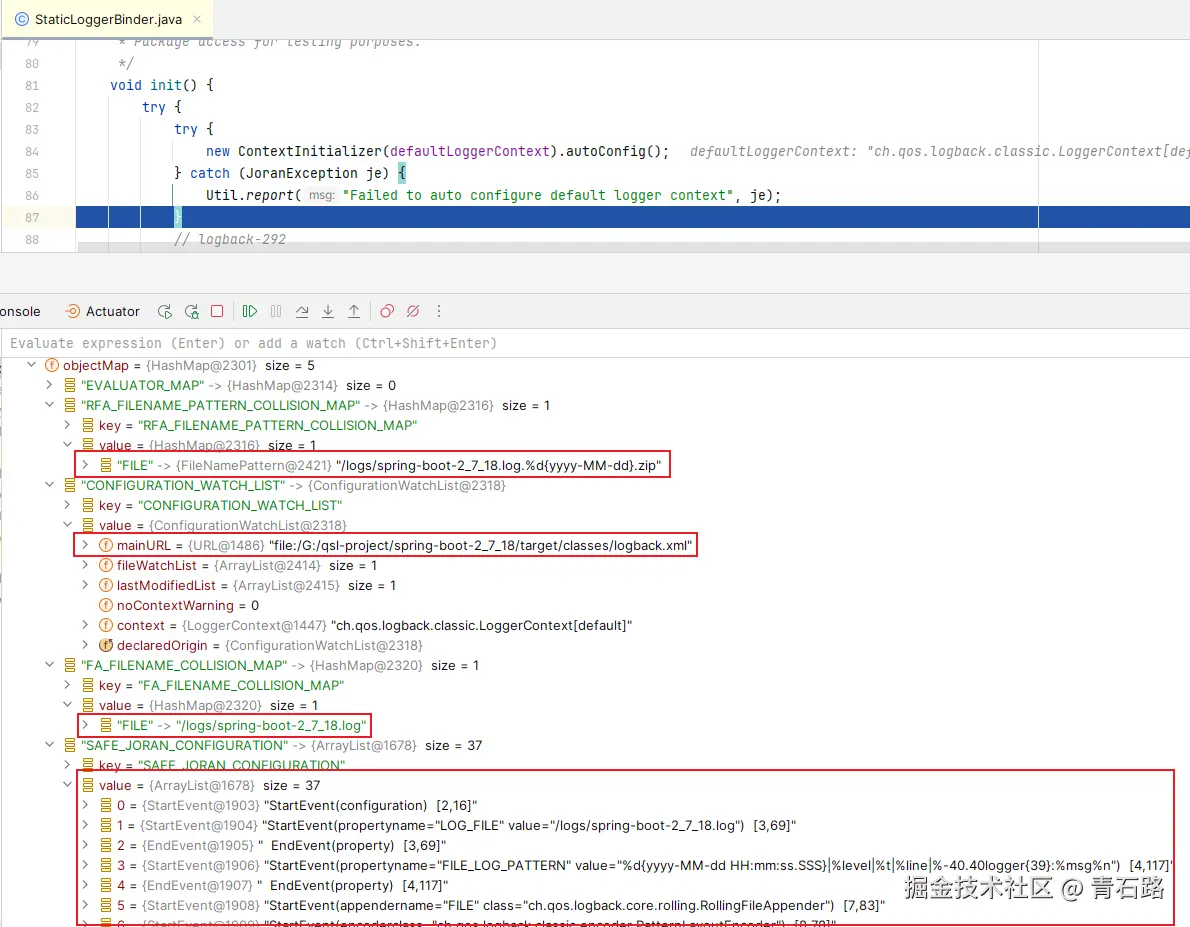
Task: Click the declaredOrigin field icon
Action: pyautogui.click(x=105, y=645)
